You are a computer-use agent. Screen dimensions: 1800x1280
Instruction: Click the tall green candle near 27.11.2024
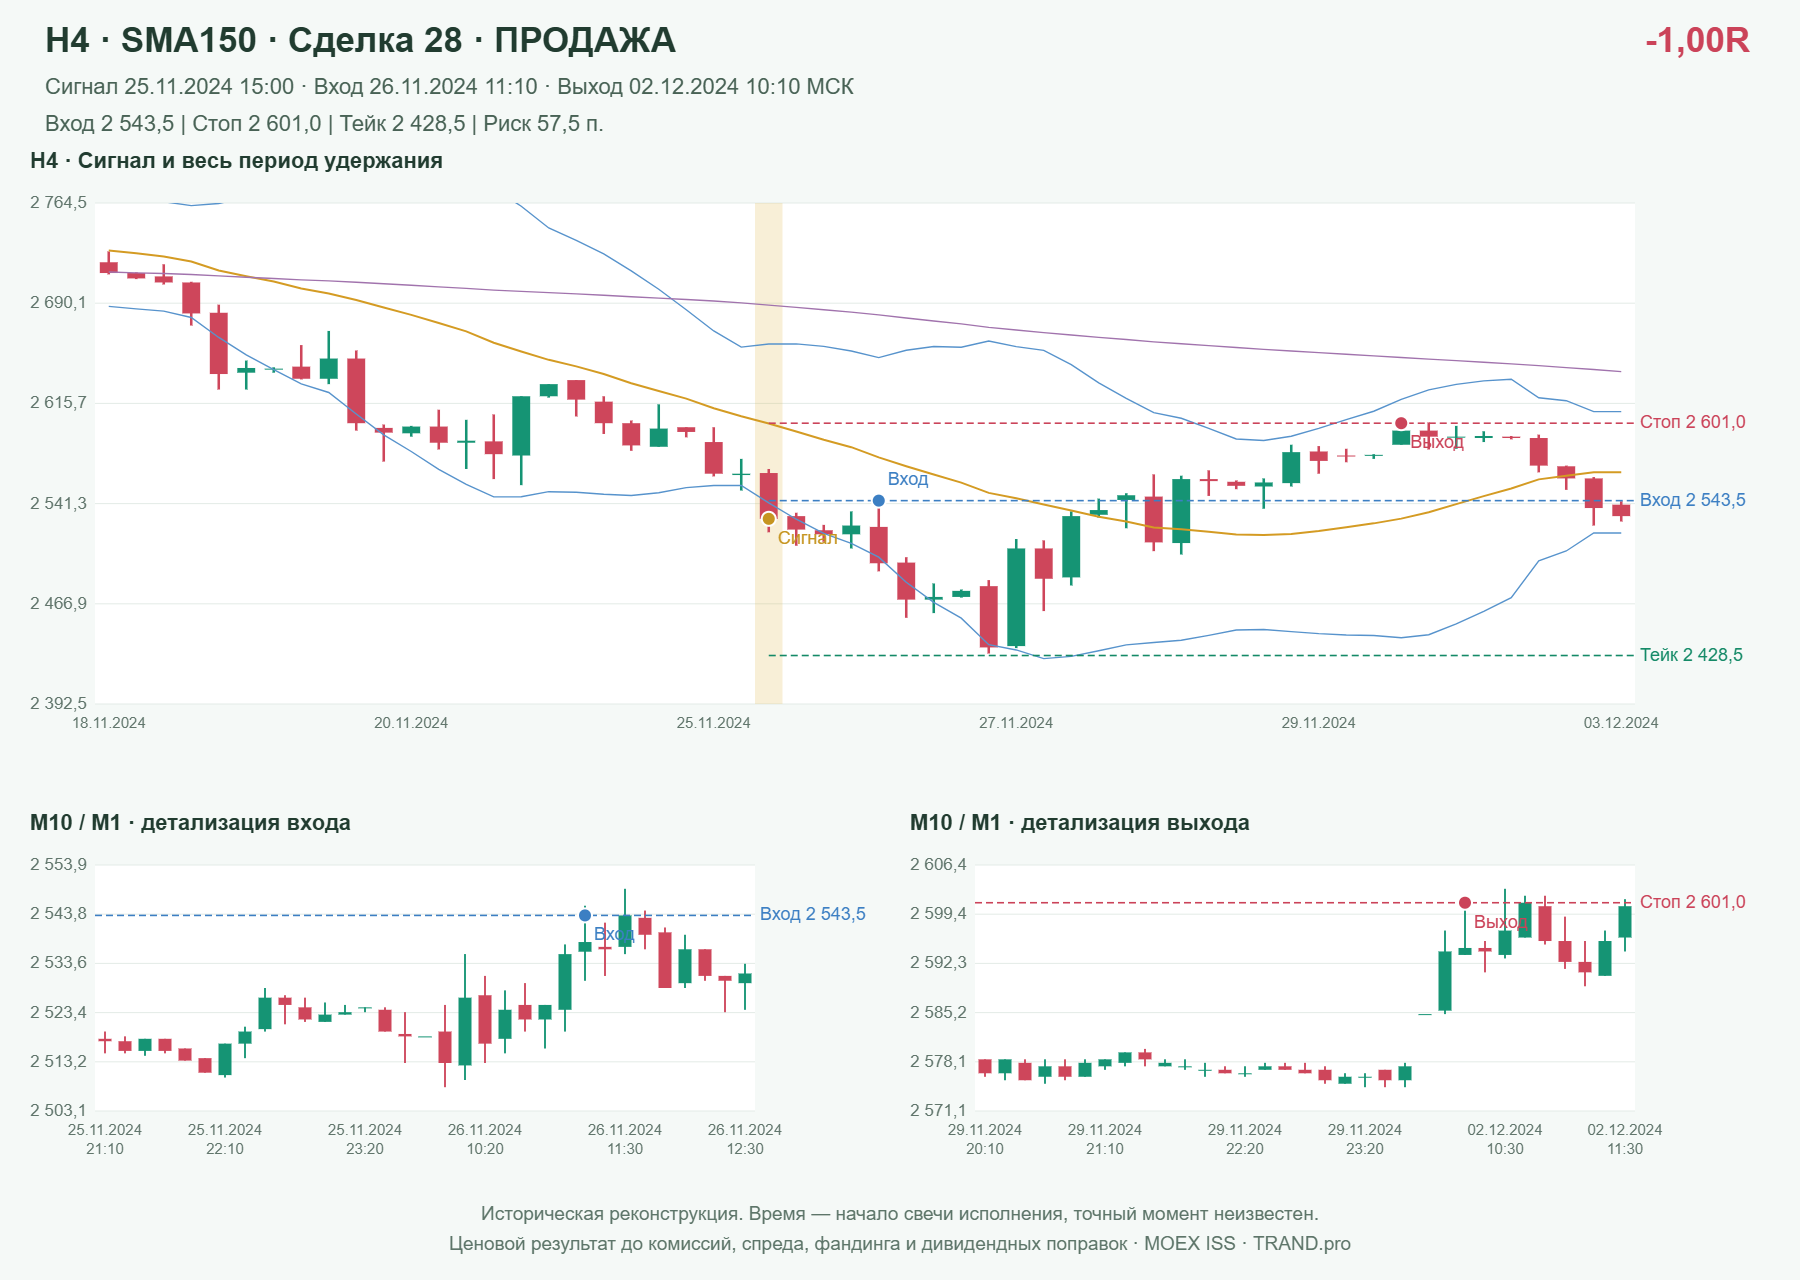coord(1016,596)
